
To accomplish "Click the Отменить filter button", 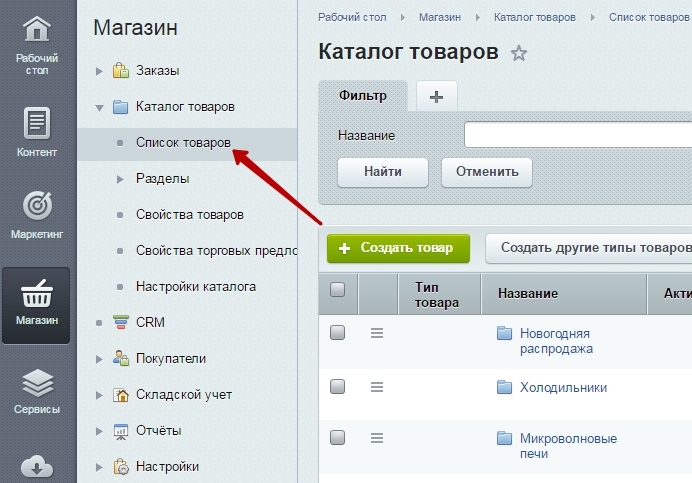I will (487, 172).
